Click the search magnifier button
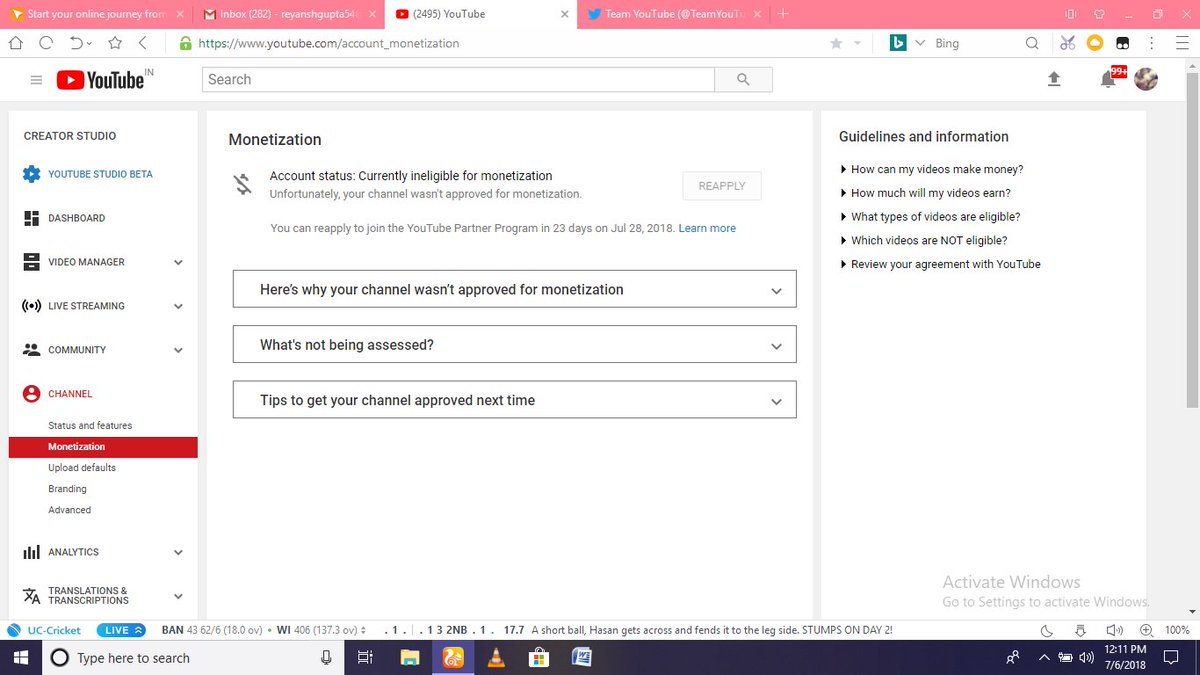The width and height of the screenshot is (1200, 675). coord(743,80)
